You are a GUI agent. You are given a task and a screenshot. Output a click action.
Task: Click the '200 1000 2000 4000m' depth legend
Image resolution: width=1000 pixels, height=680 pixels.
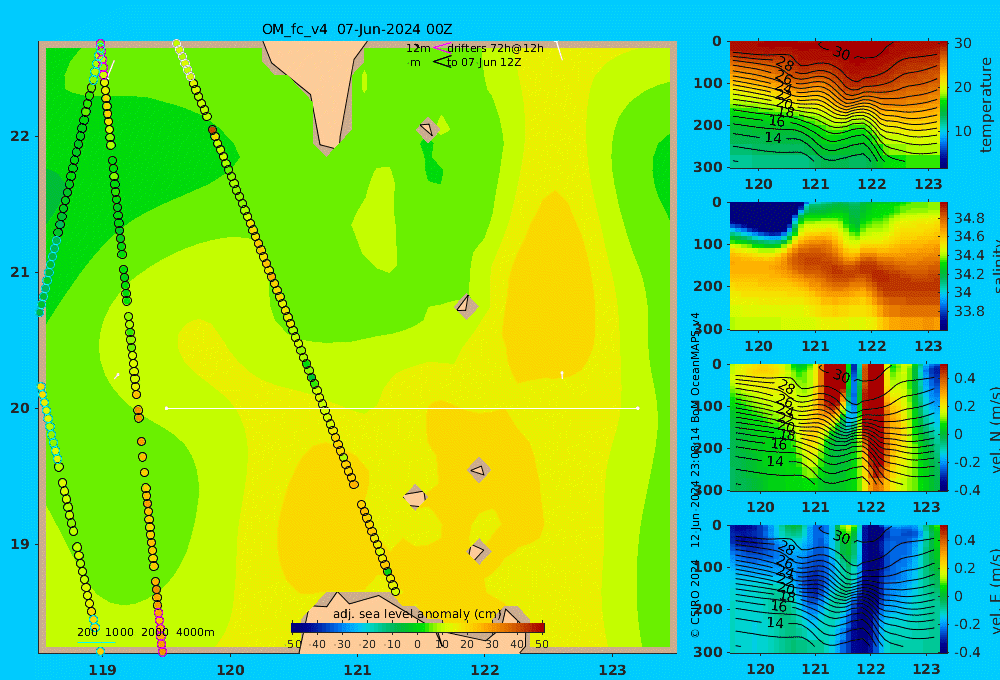[145, 632]
